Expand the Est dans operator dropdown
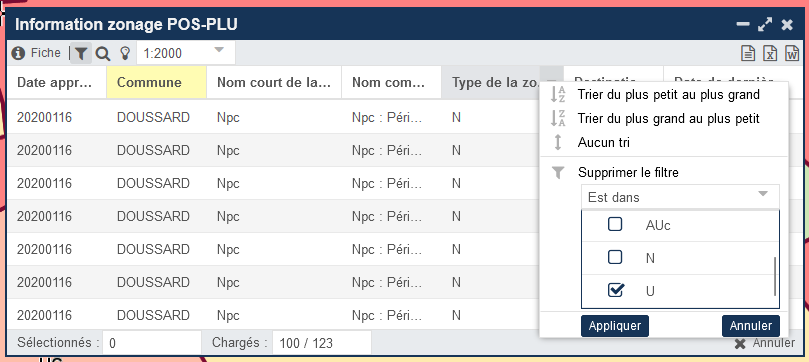 (680, 197)
